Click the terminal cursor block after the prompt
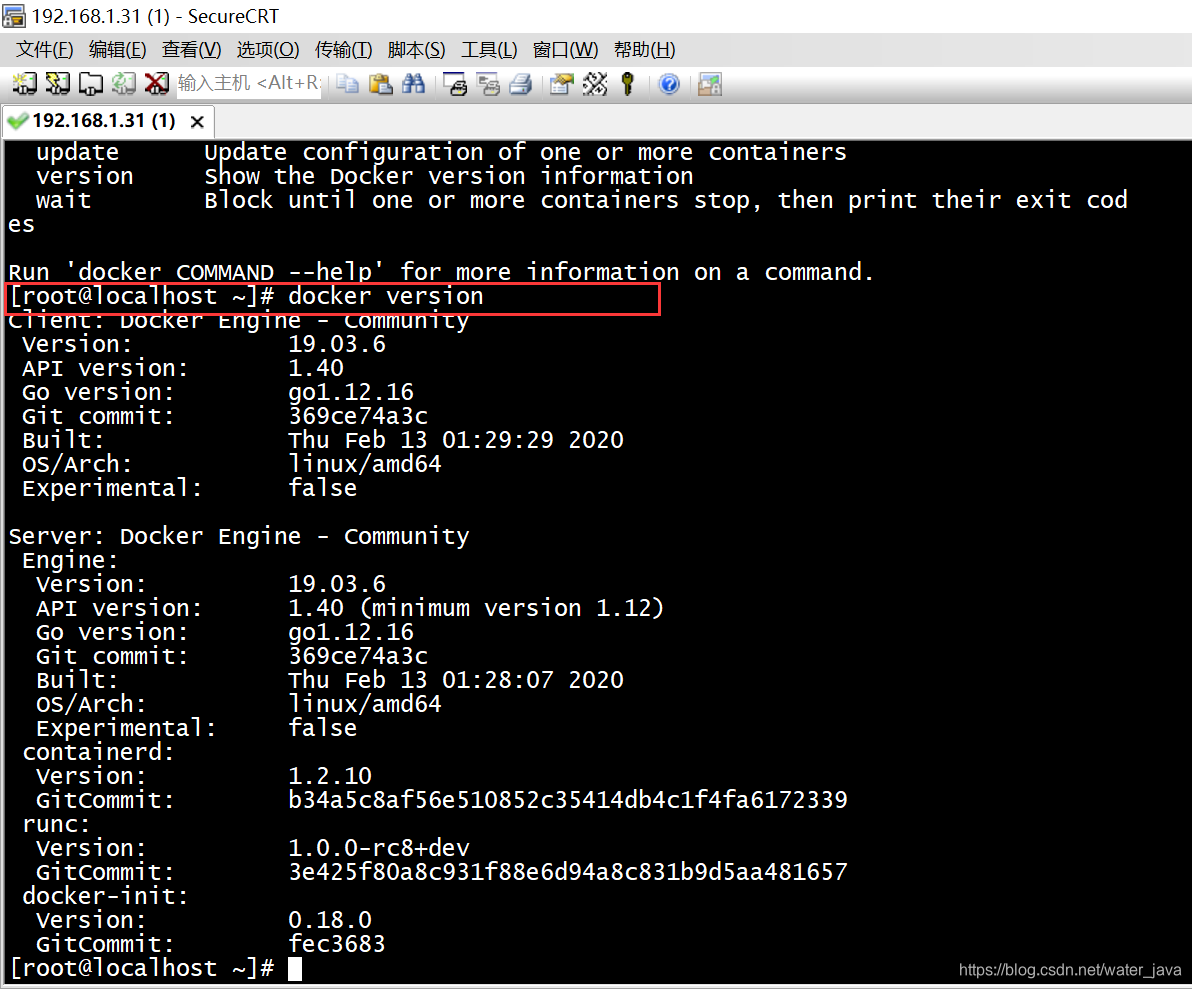 click(x=295, y=968)
